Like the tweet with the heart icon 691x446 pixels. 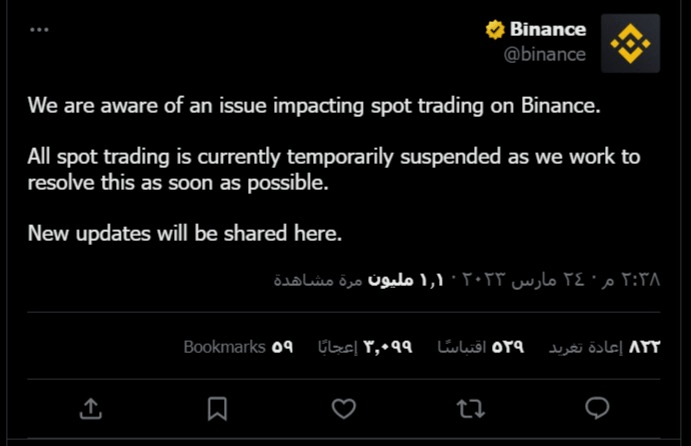(344, 409)
